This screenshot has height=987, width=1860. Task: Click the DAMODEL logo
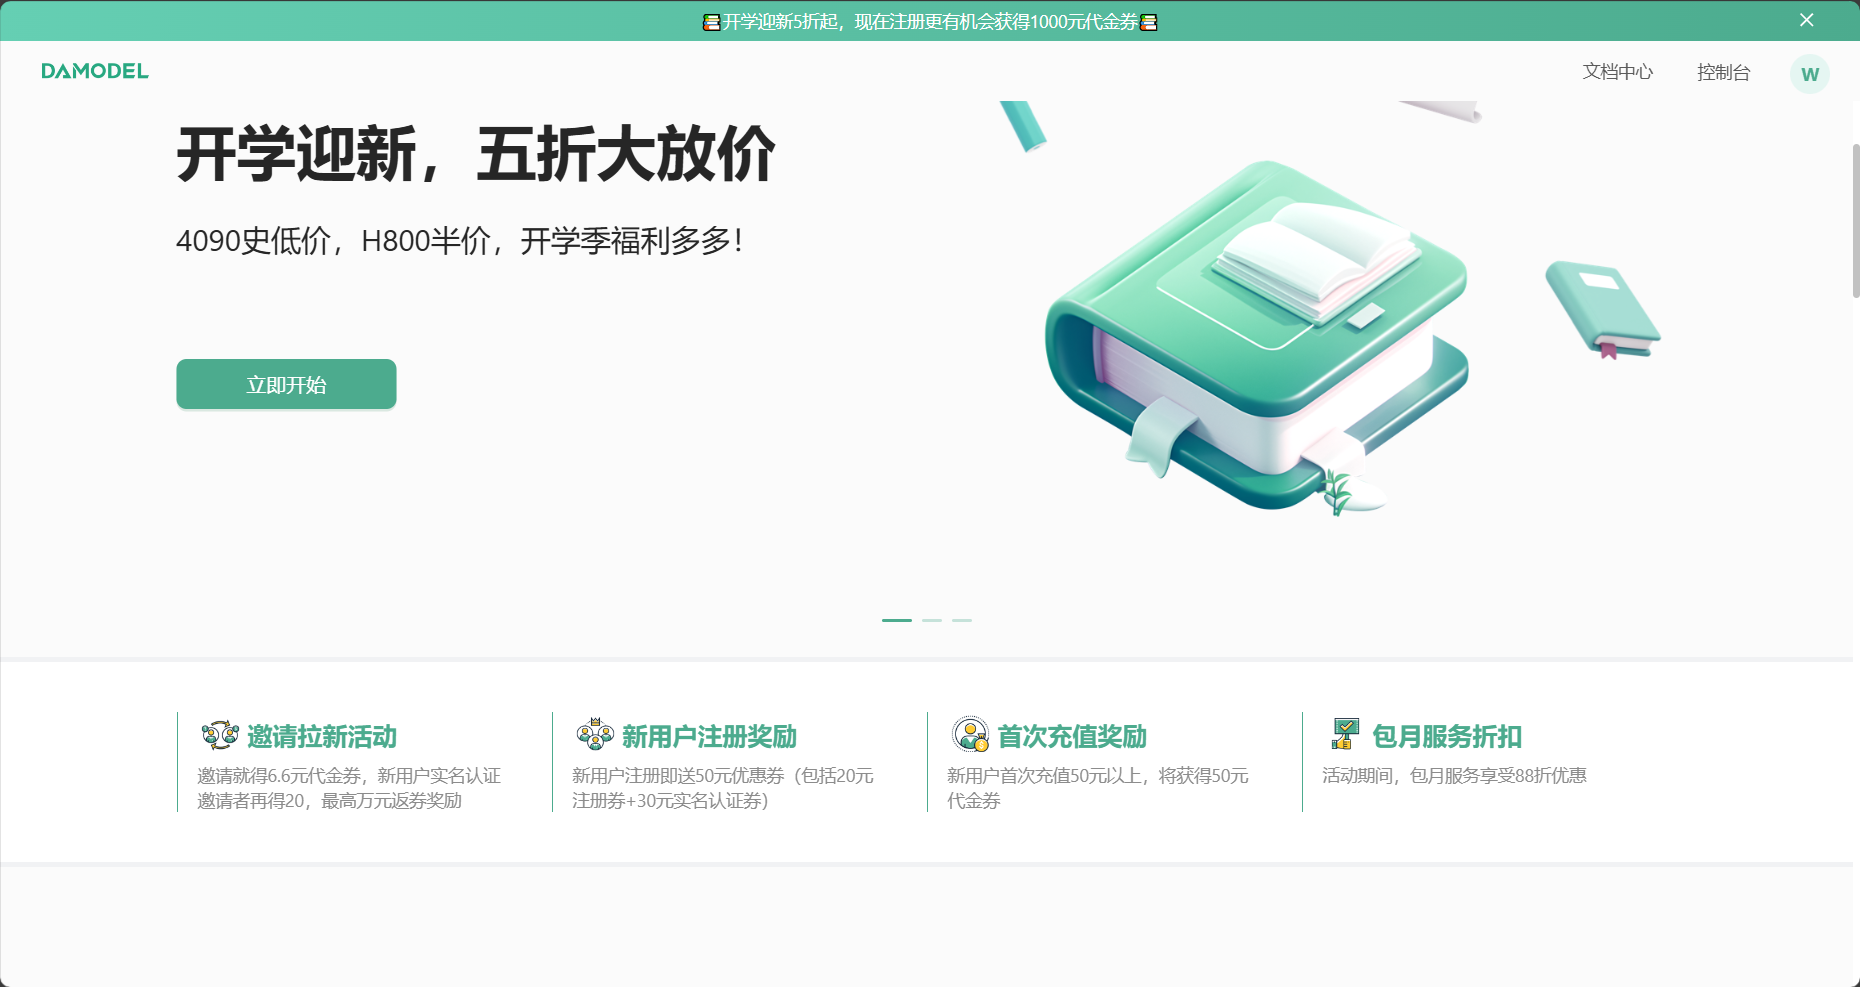click(x=94, y=71)
